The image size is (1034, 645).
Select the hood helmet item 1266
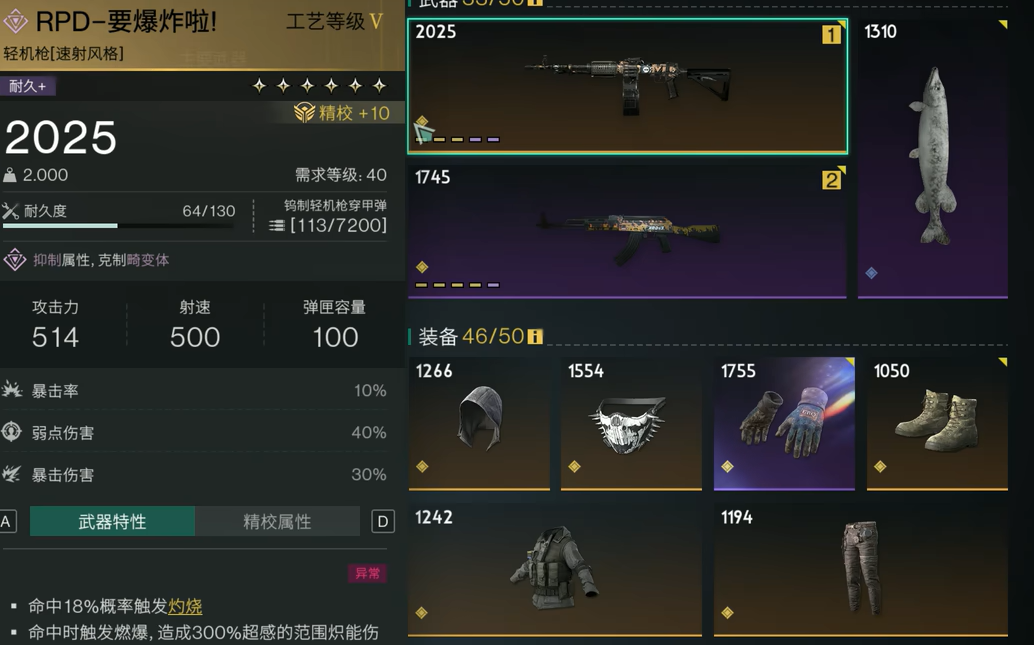point(479,424)
